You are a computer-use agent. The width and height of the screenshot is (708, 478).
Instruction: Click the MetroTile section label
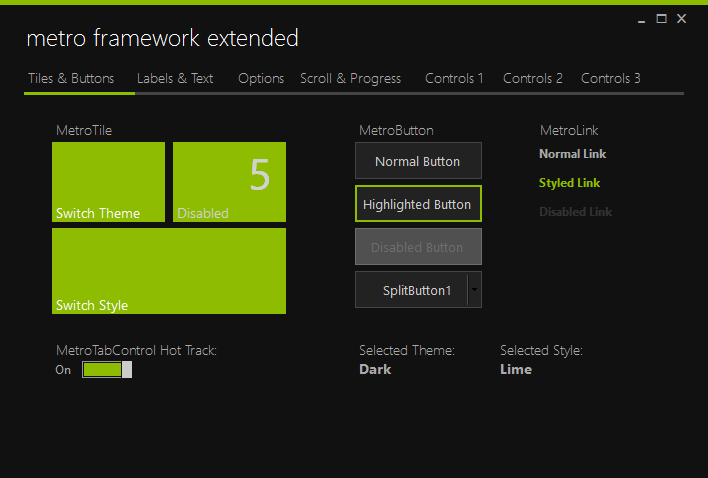point(84,130)
